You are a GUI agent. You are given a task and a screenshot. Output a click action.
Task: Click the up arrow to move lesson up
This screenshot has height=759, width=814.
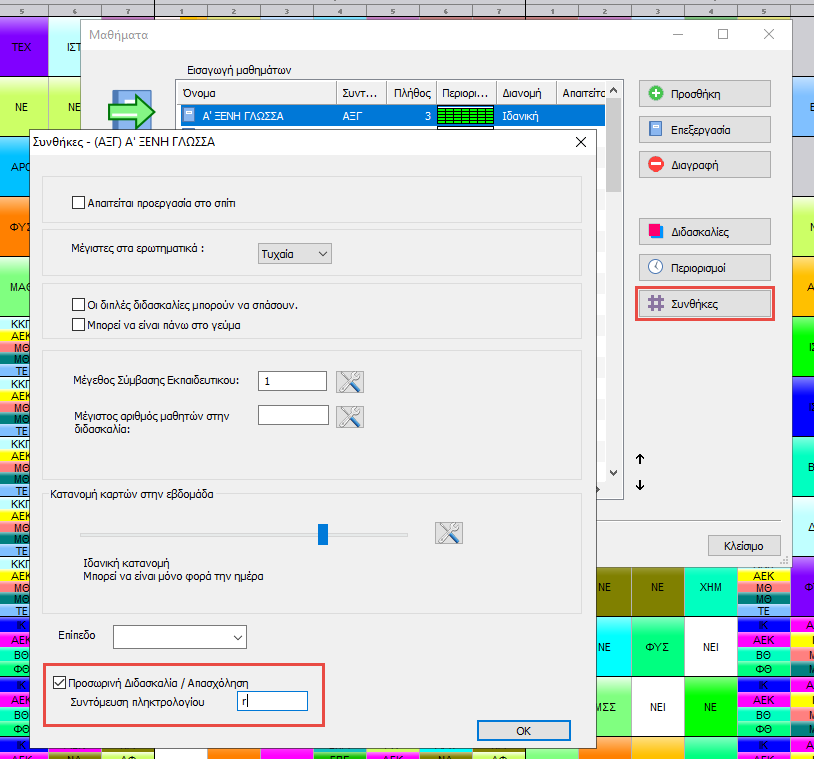click(x=640, y=459)
